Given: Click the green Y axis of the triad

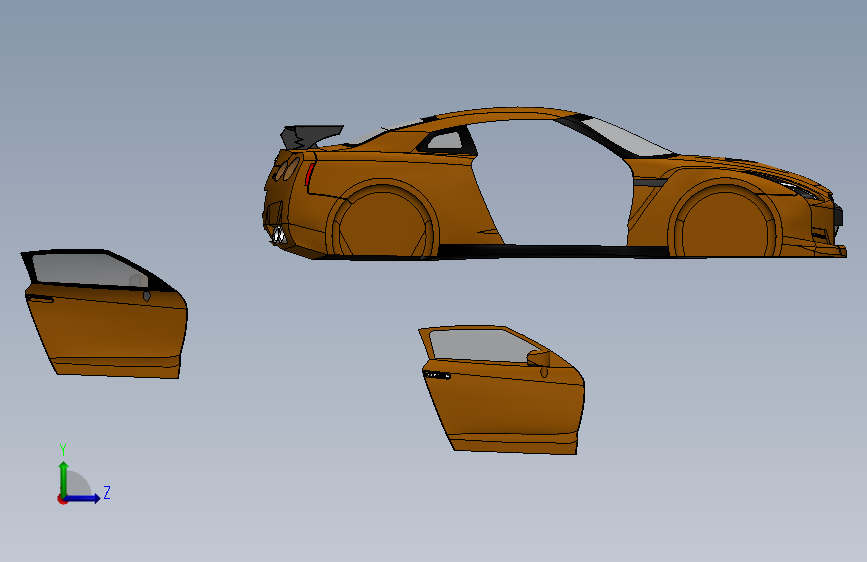Looking at the screenshot, I should [x=64, y=479].
